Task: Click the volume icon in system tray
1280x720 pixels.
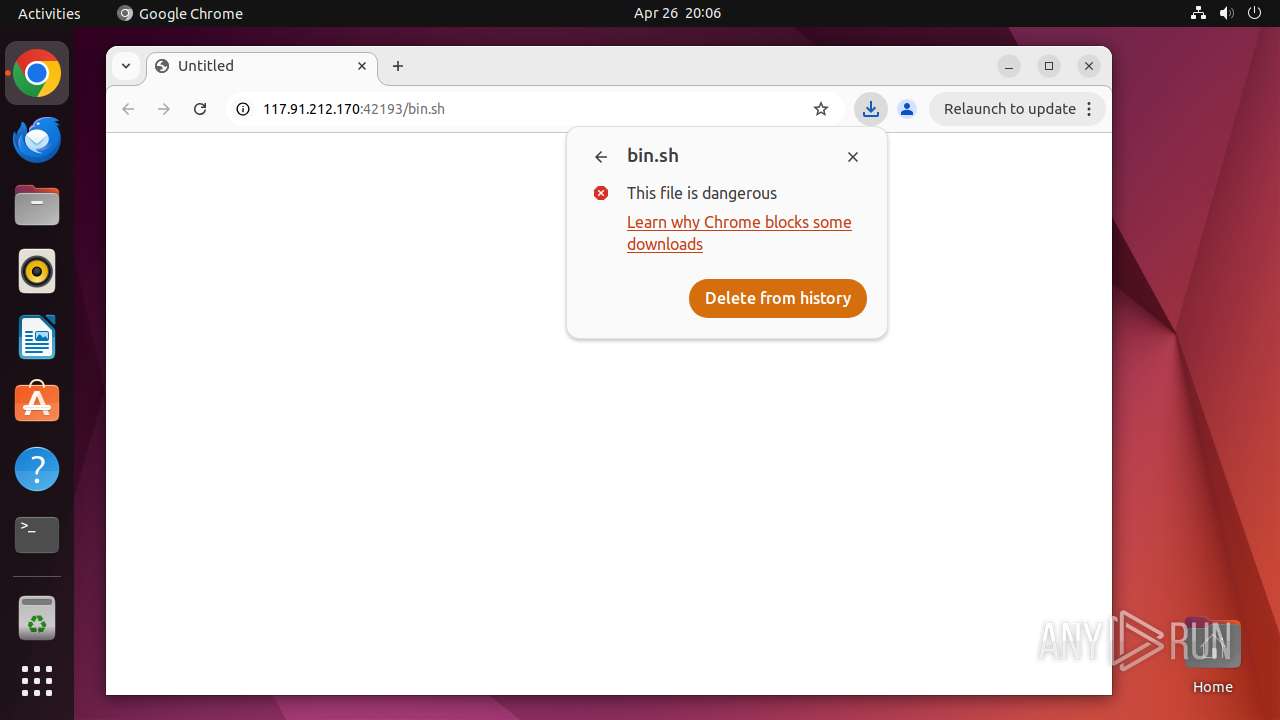Action: pyautogui.click(x=1227, y=13)
